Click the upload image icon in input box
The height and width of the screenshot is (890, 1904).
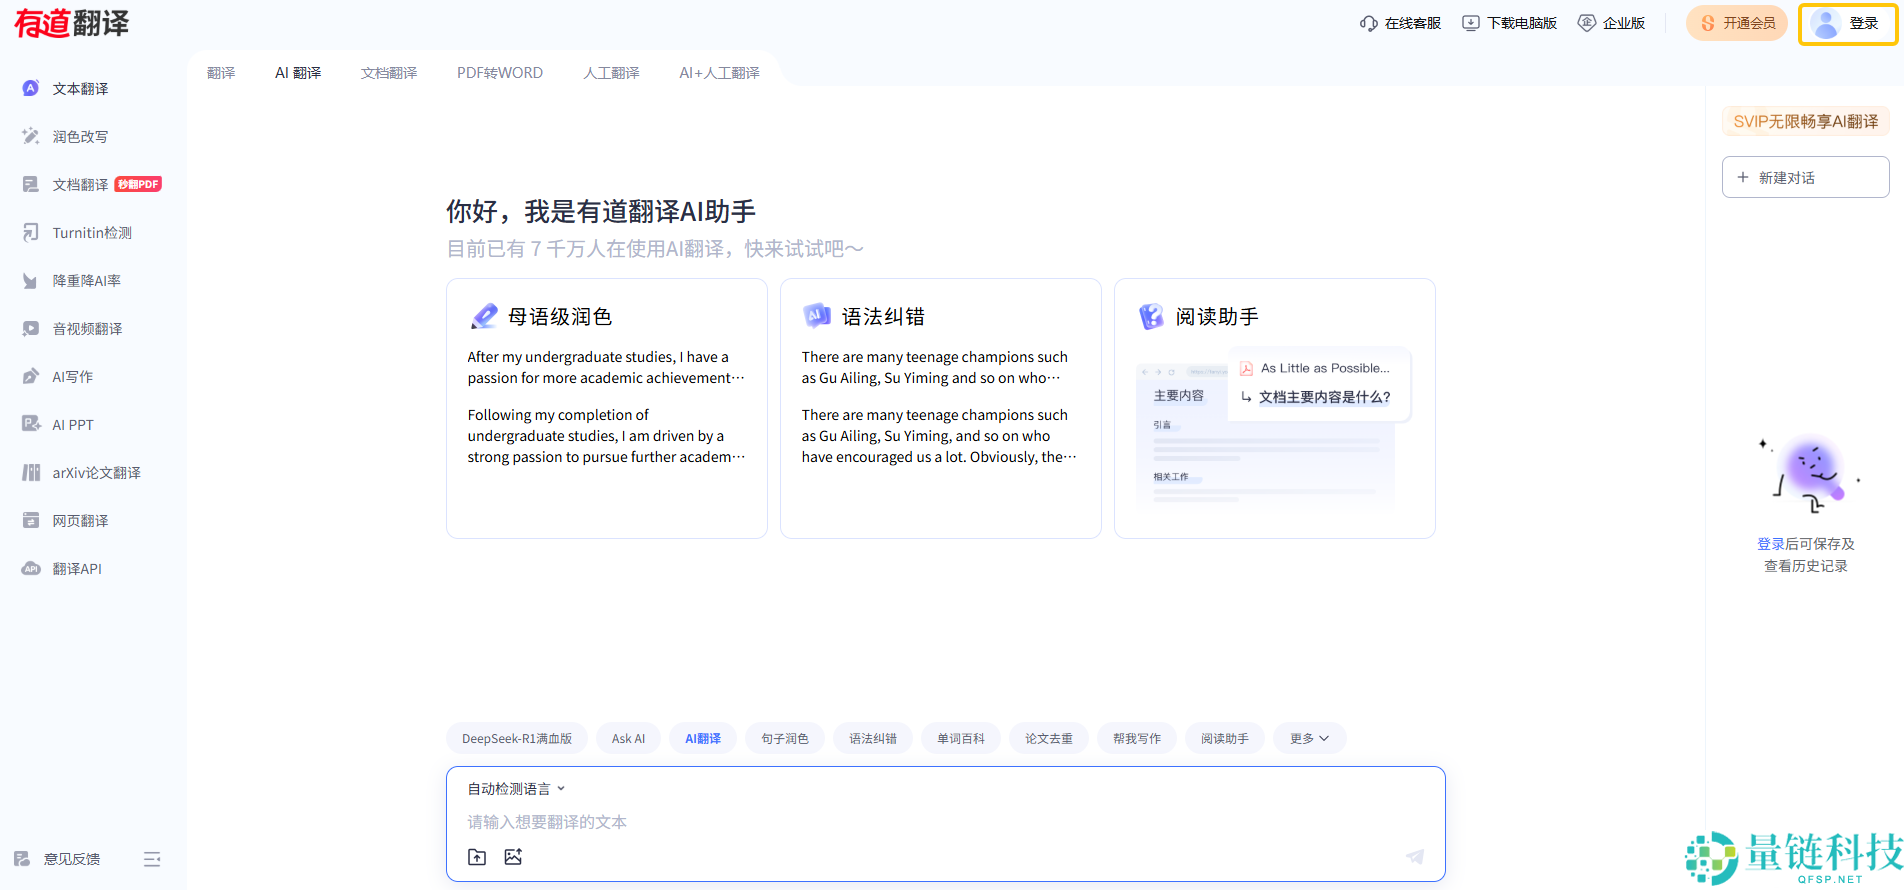[x=513, y=857]
